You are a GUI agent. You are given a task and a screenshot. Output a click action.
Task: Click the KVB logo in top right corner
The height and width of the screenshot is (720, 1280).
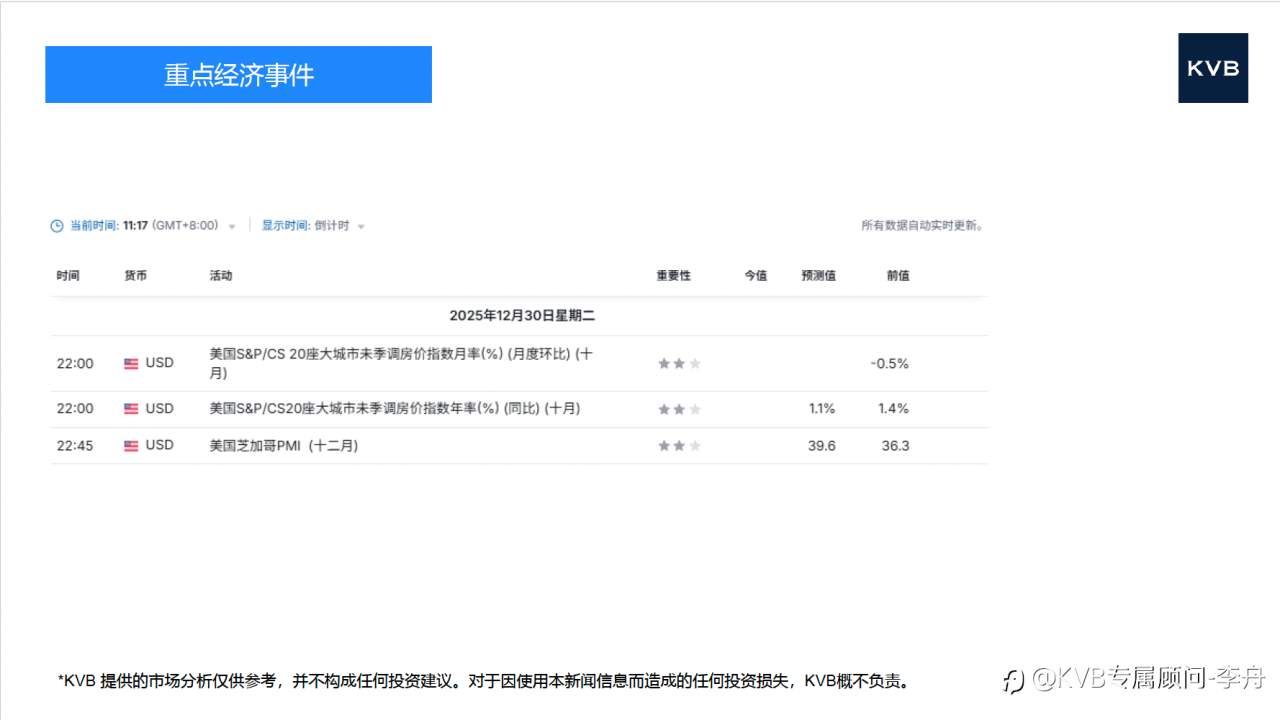[x=1213, y=68]
